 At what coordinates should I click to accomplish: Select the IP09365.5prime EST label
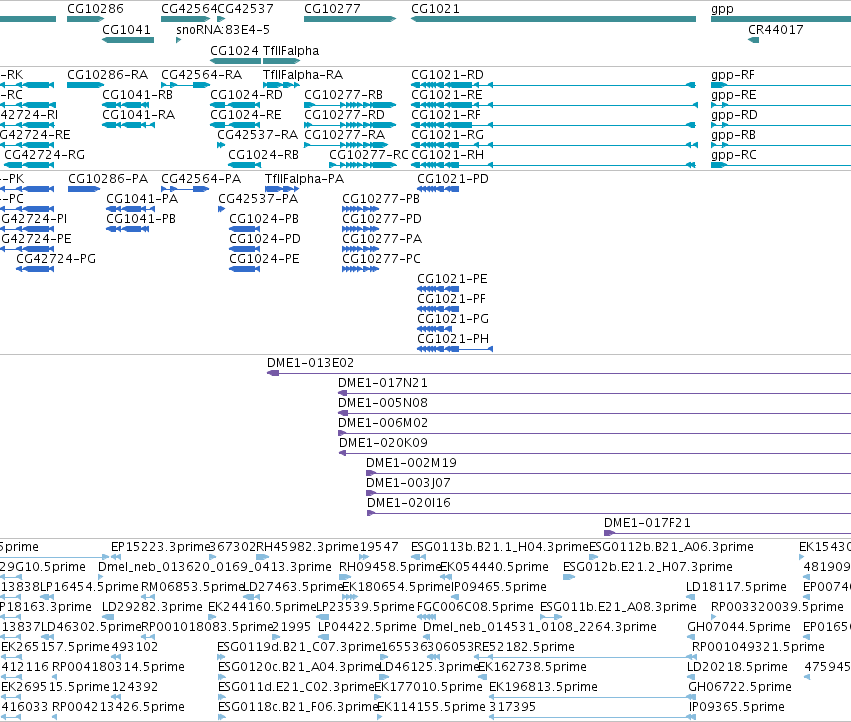click(736, 707)
